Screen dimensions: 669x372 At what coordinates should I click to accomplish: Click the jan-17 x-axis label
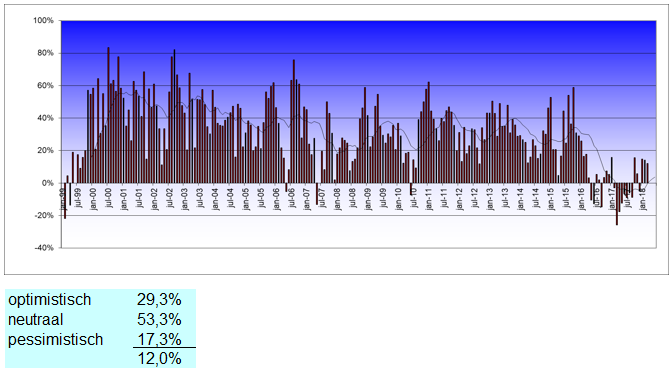click(x=611, y=198)
